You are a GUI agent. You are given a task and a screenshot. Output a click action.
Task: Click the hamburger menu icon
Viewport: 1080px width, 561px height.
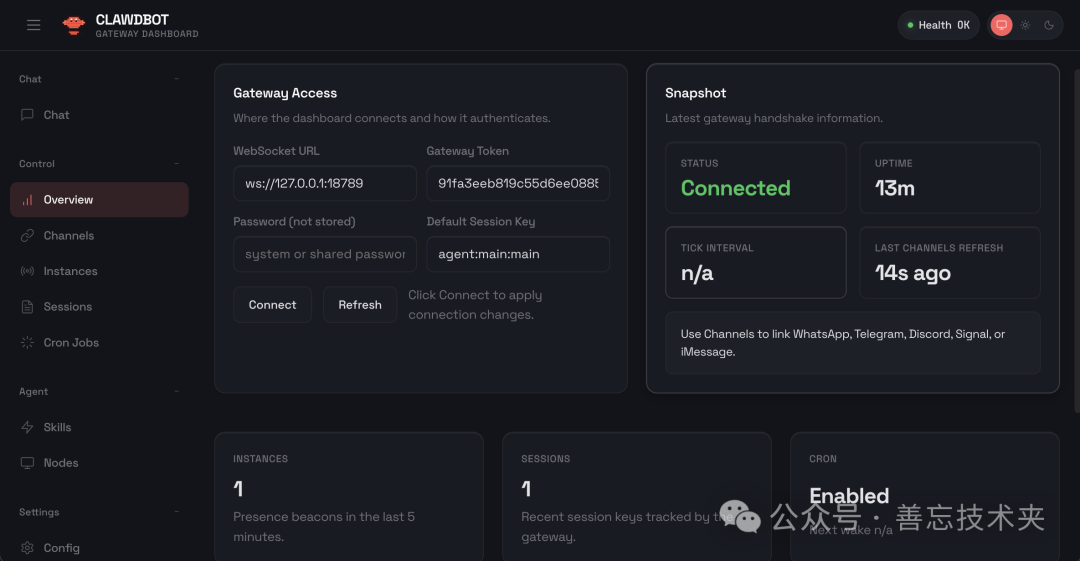[34, 25]
